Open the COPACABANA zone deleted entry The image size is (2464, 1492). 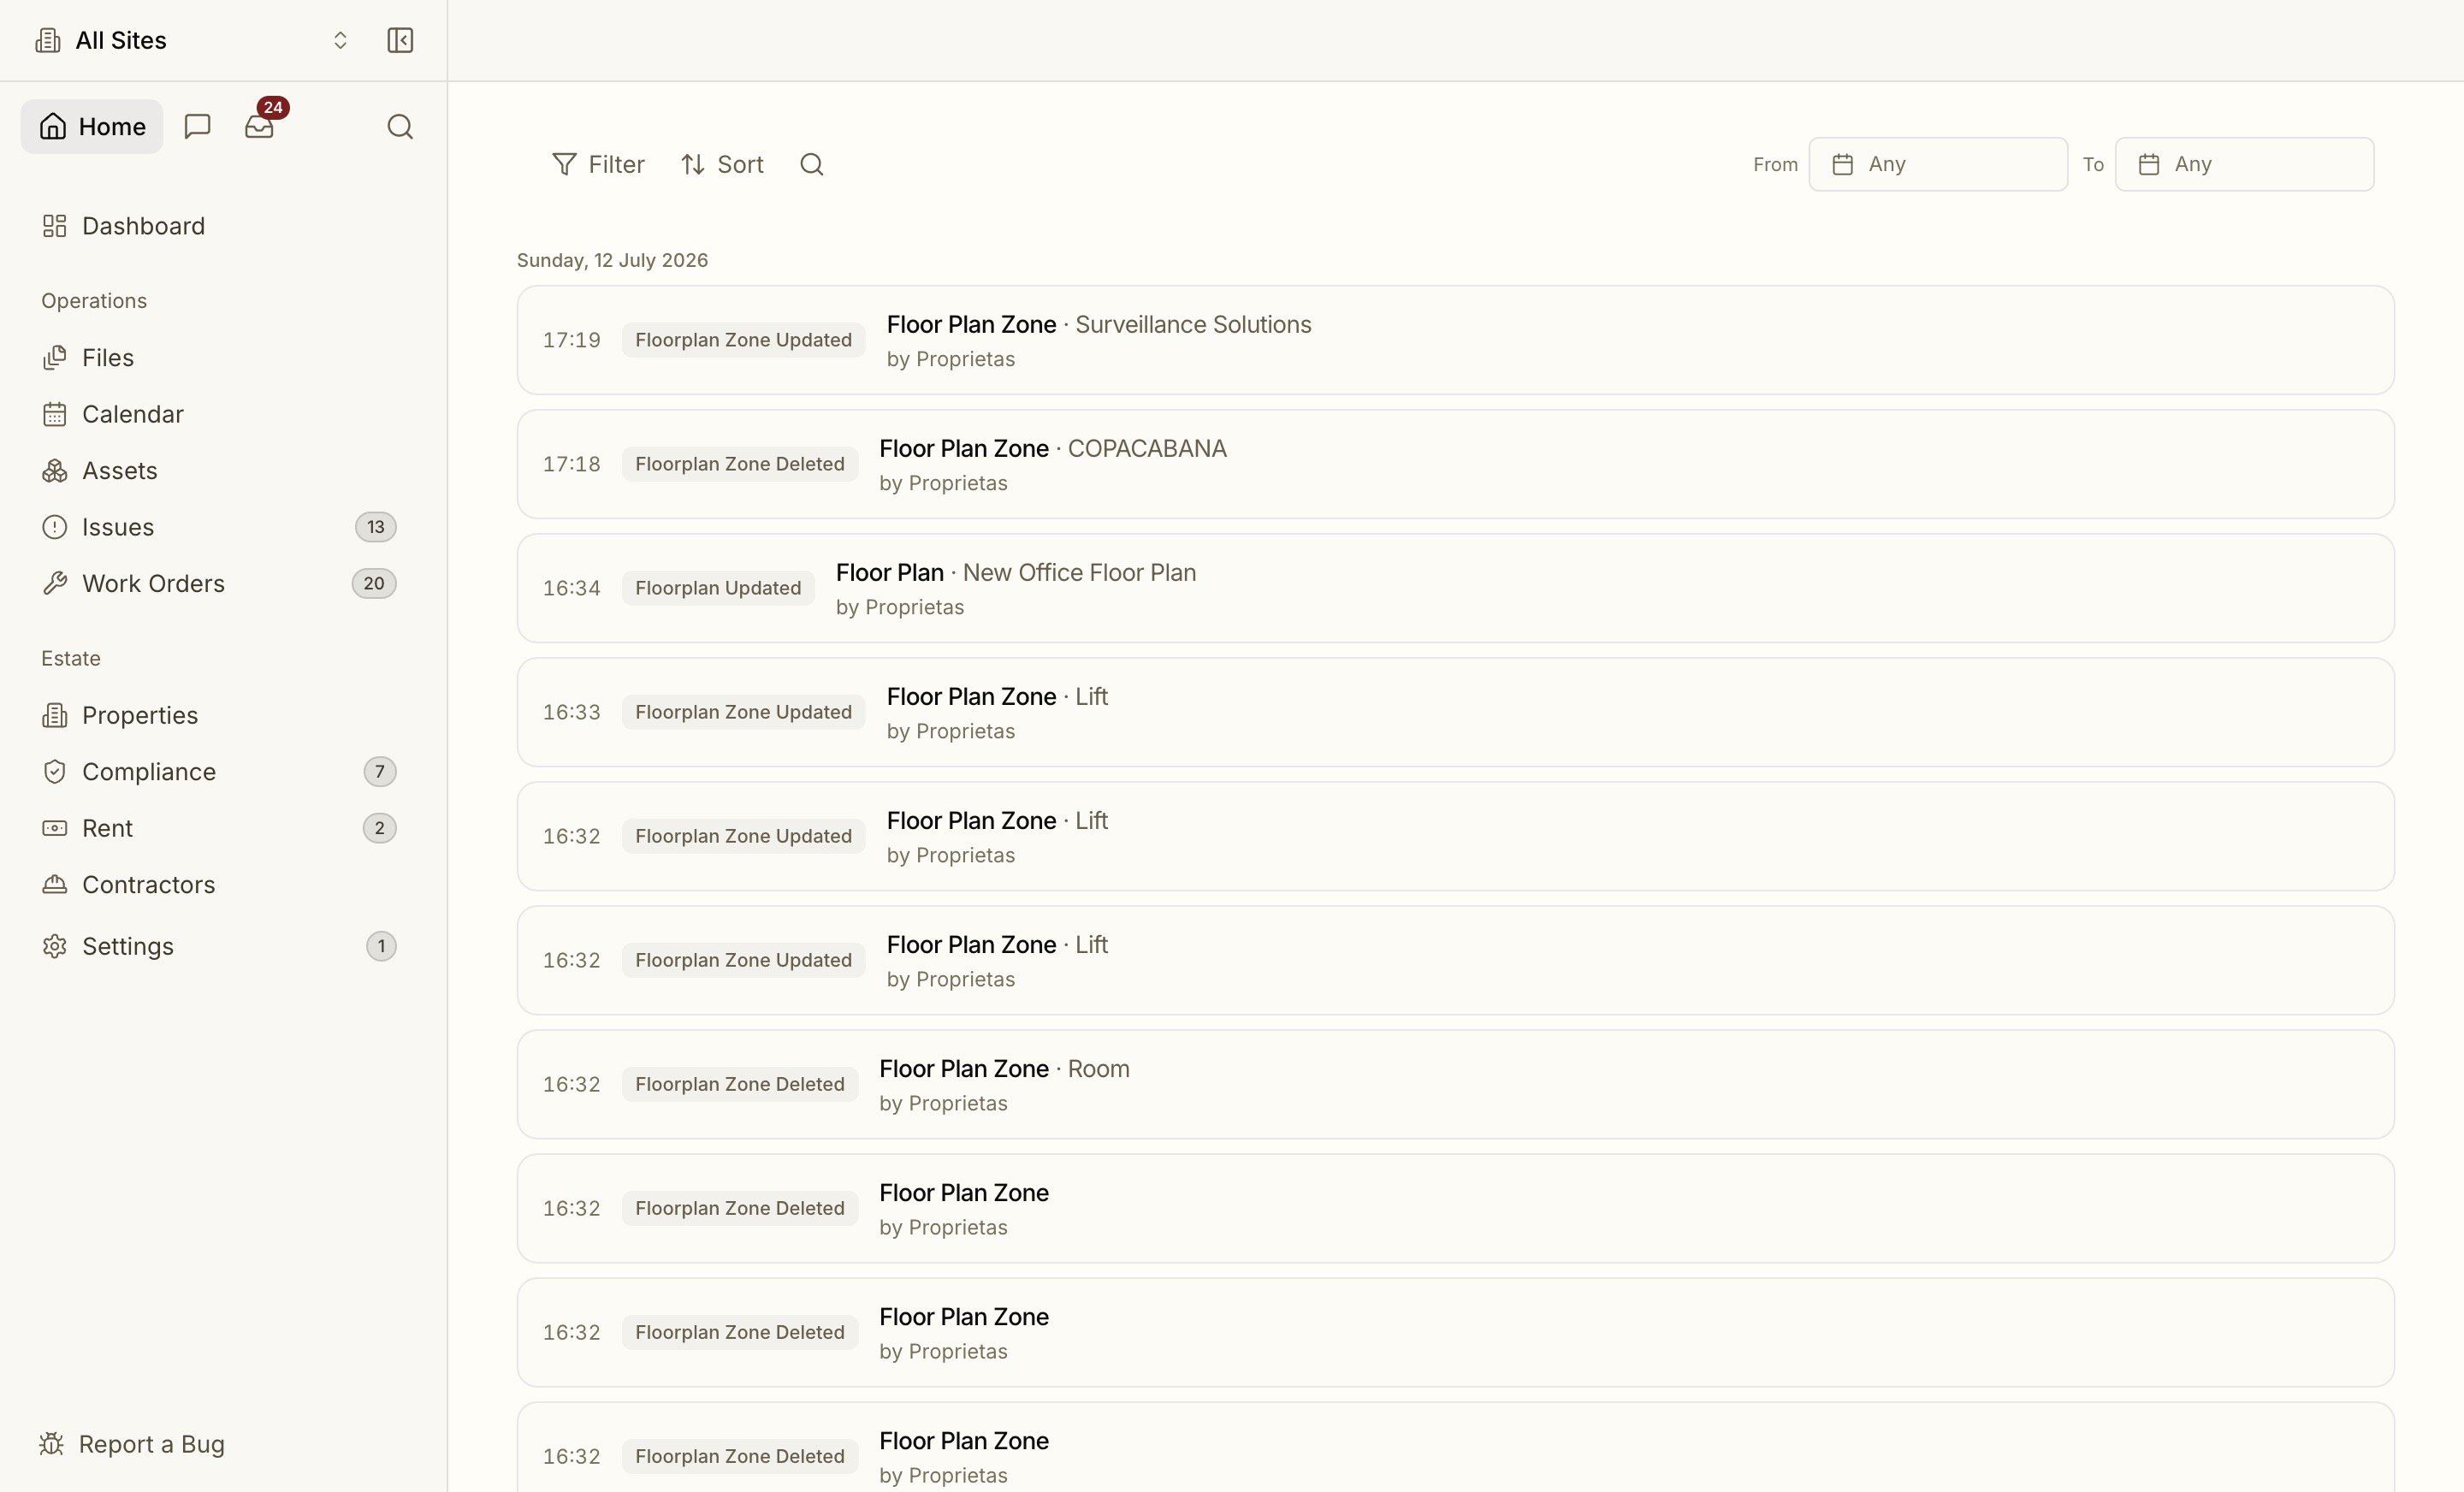[x=1456, y=464]
